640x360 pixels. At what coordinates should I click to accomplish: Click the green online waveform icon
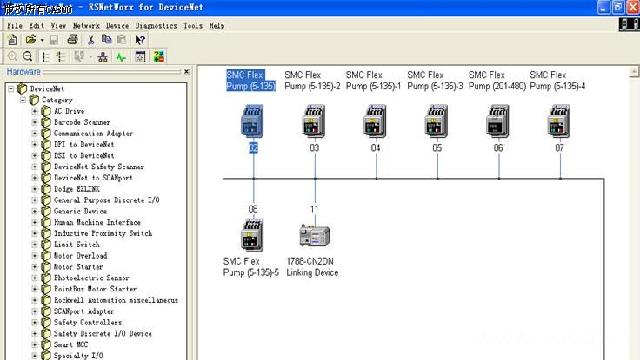[121, 57]
